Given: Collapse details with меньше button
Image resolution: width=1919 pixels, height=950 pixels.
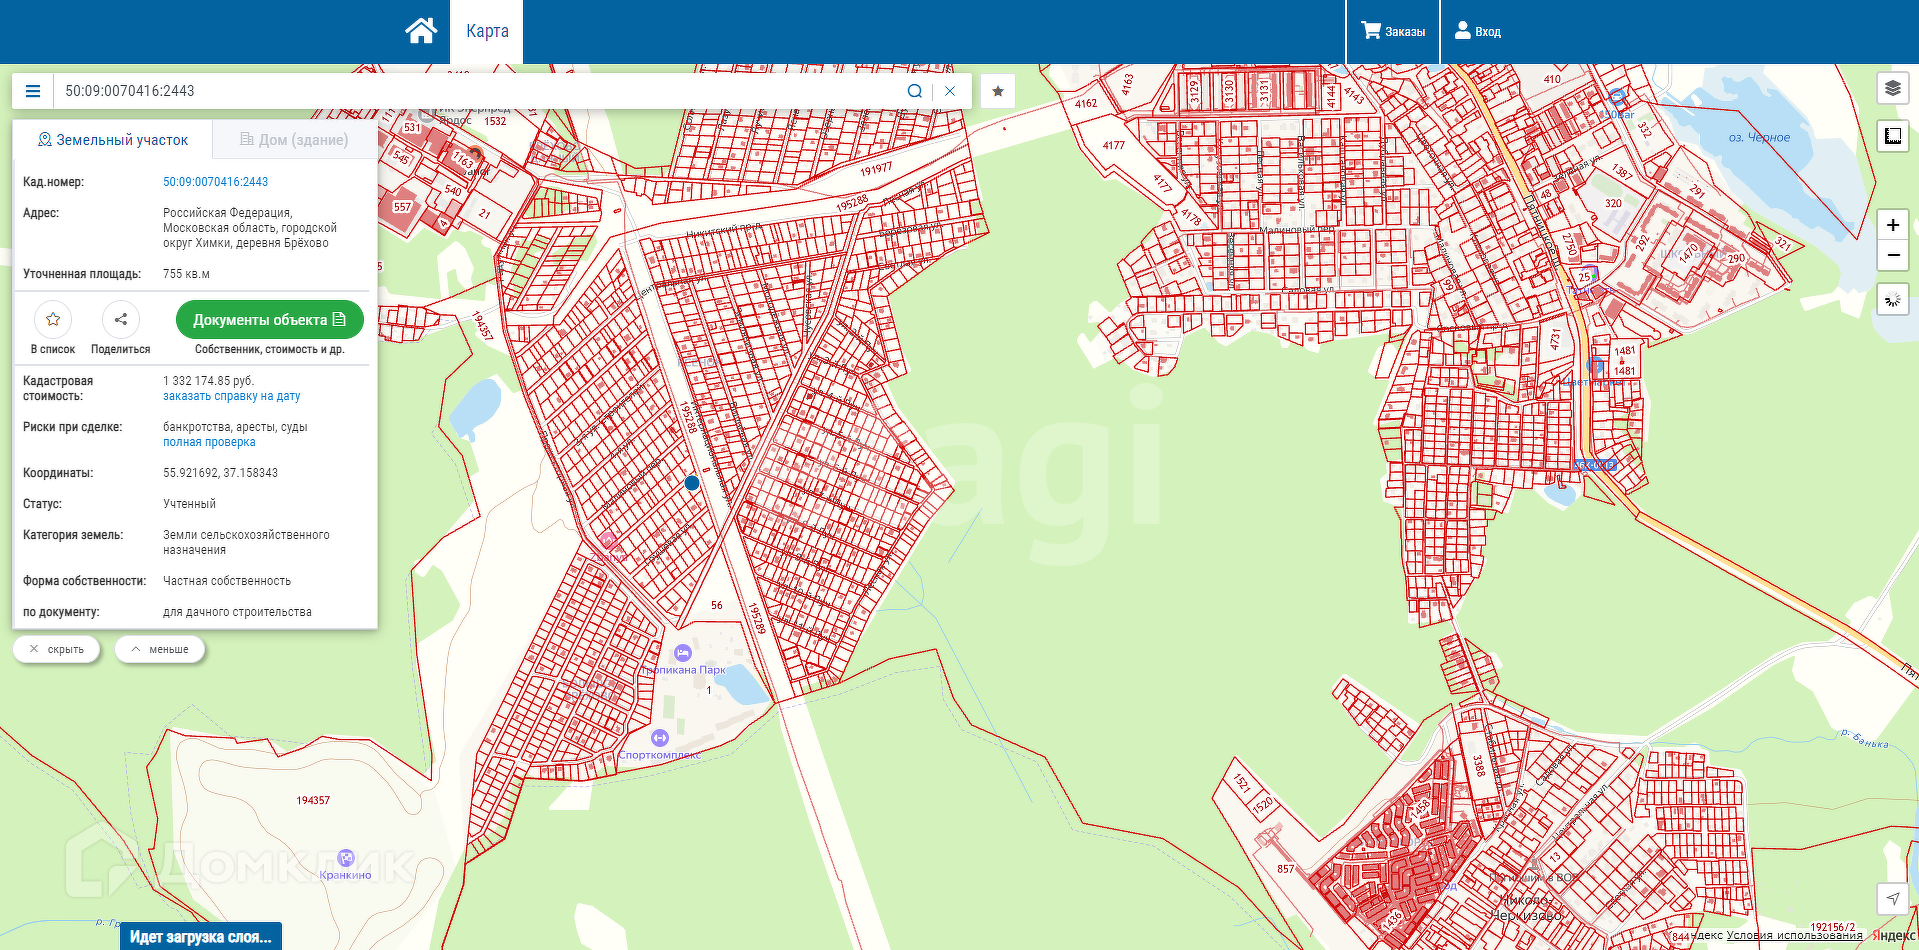Looking at the screenshot, I should click(x=160, y=649).
